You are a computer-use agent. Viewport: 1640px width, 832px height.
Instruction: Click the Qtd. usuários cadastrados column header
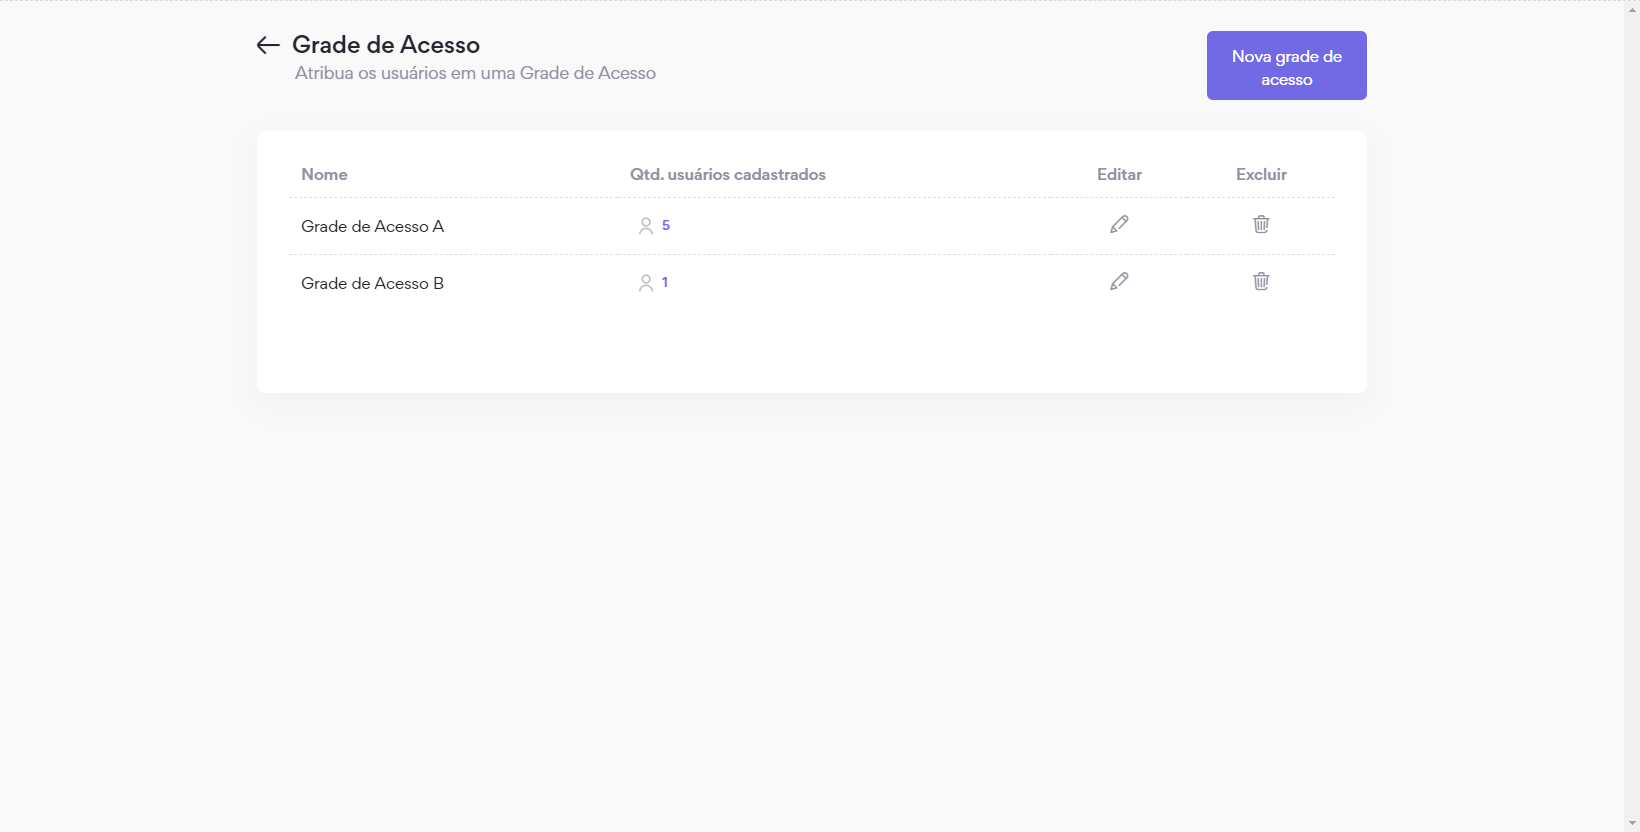click(x=728, y=174)
